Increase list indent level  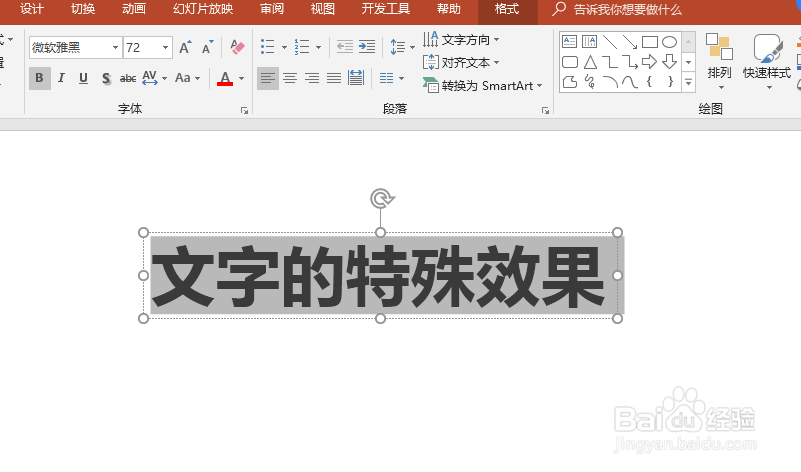click(367, 47)
